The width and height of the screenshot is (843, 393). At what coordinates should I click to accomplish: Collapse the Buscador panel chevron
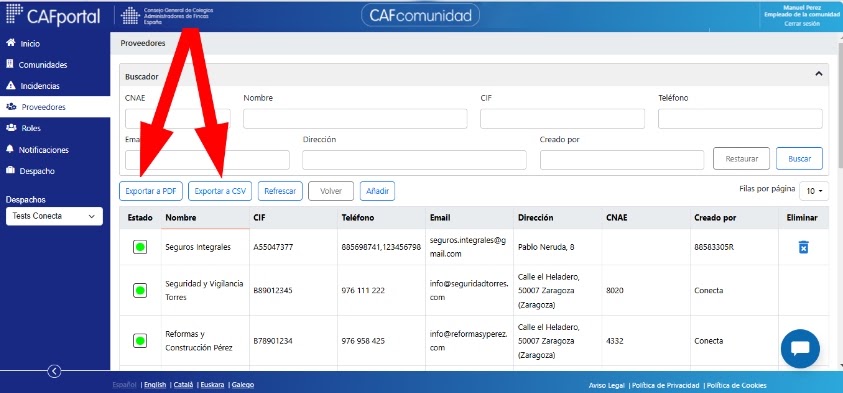[x=819, y=74]
